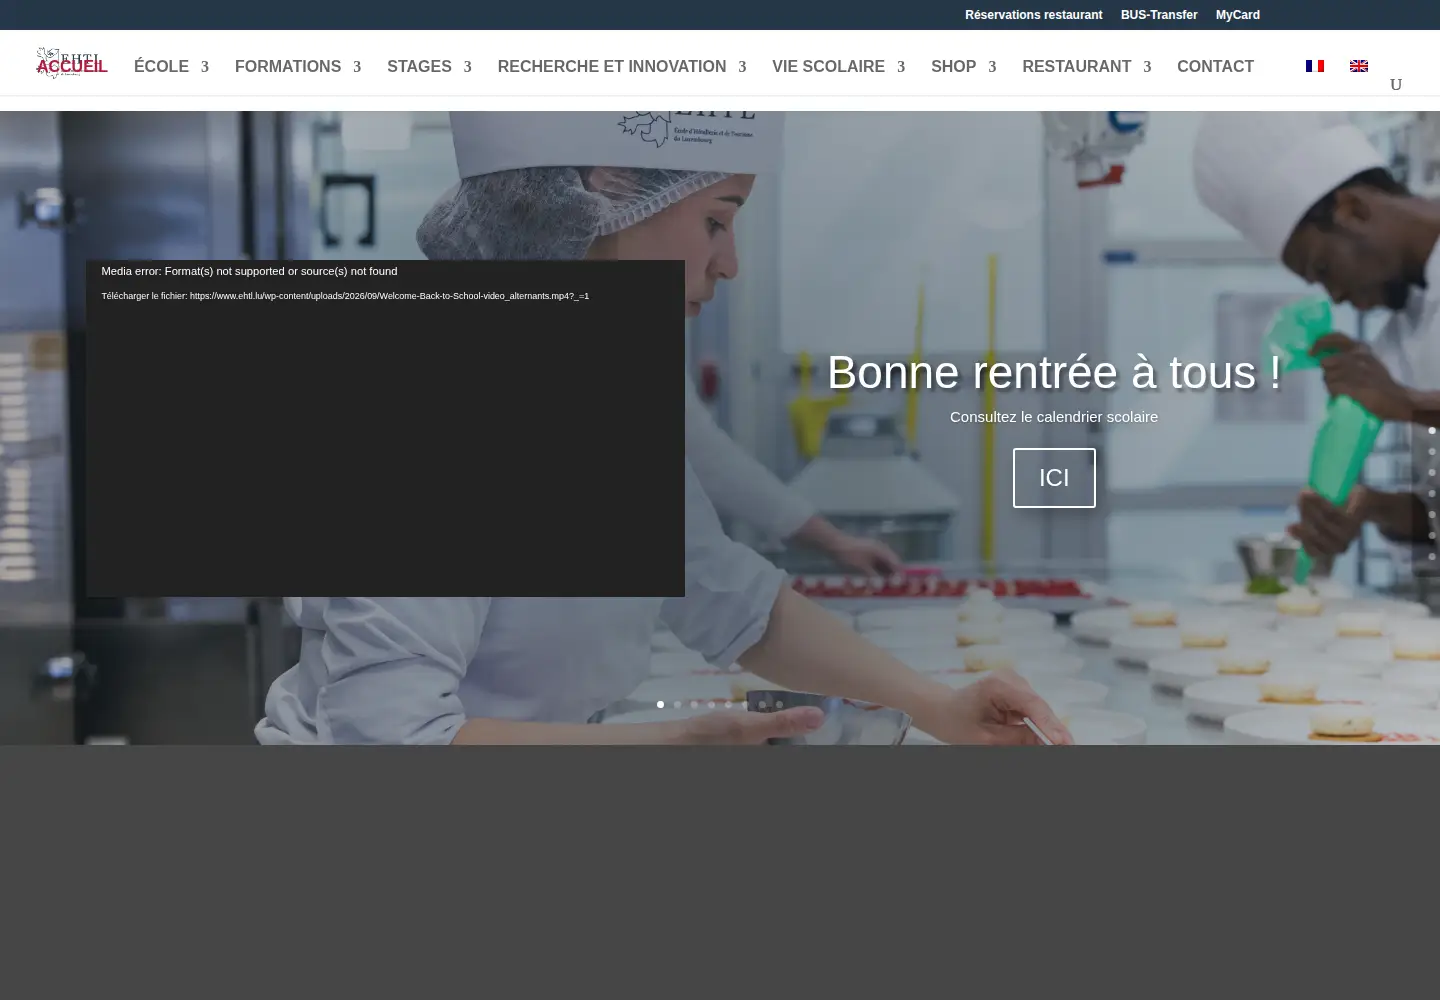Jump to sixth section via side-nav dot
This screenshot has width=1440, height=1000.
(x=1432, y=535)
